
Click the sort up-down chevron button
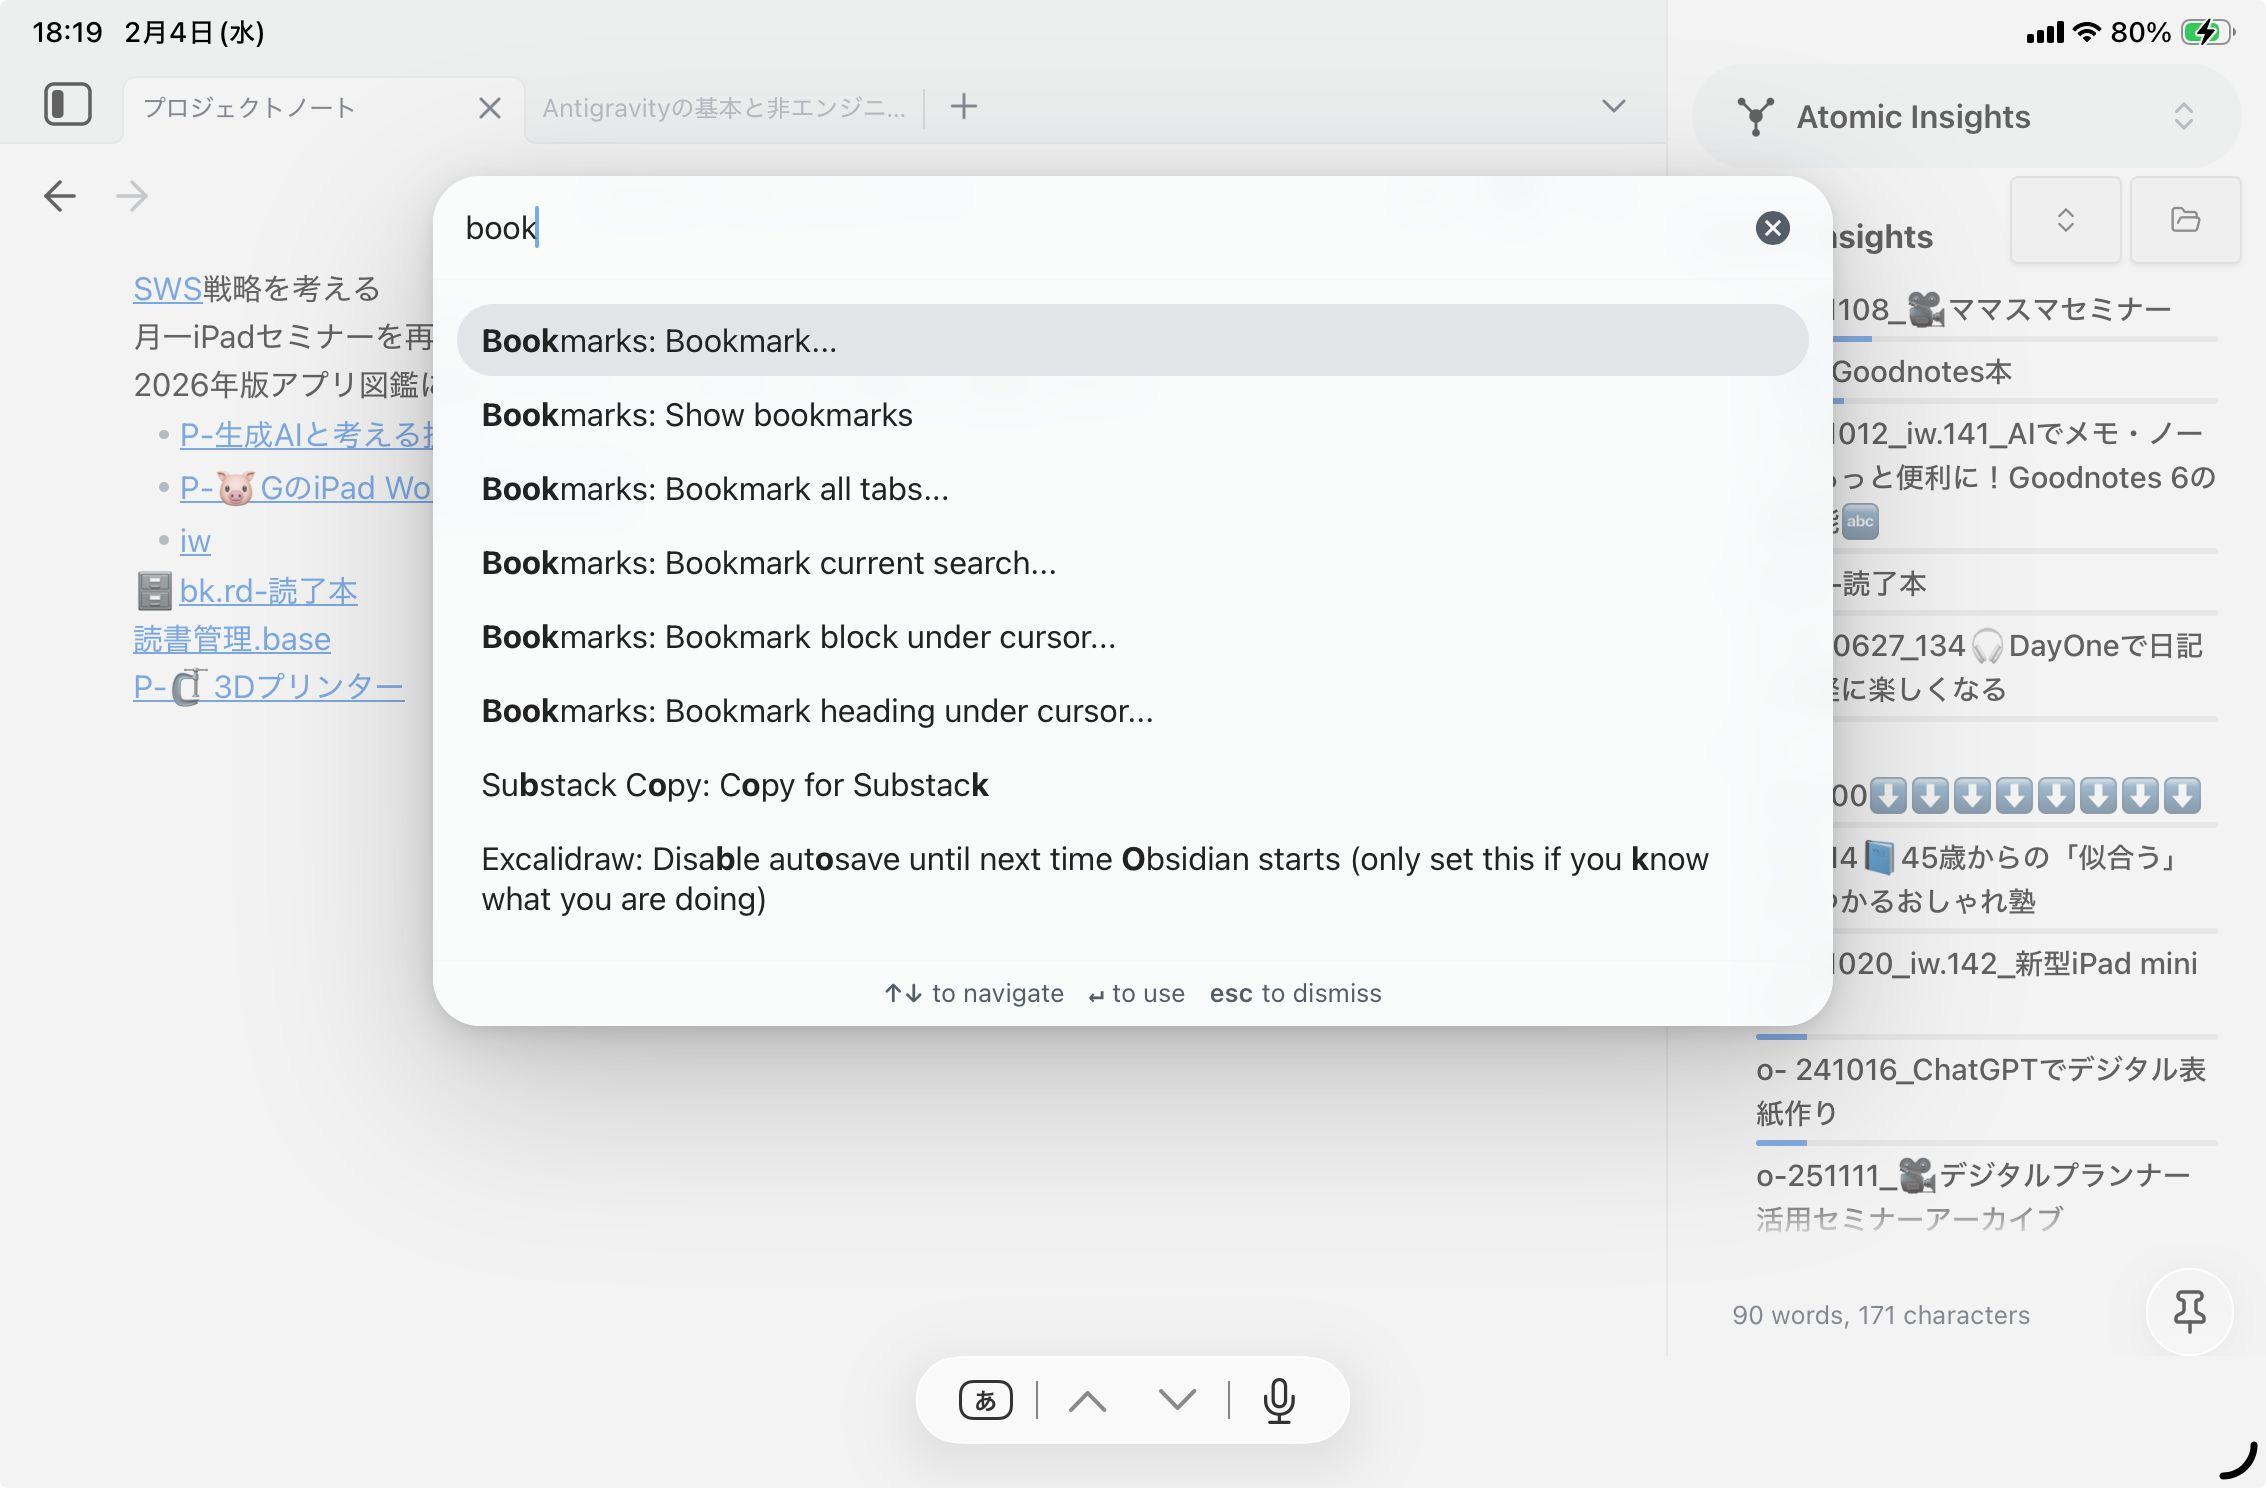(x=2065, y=220)
